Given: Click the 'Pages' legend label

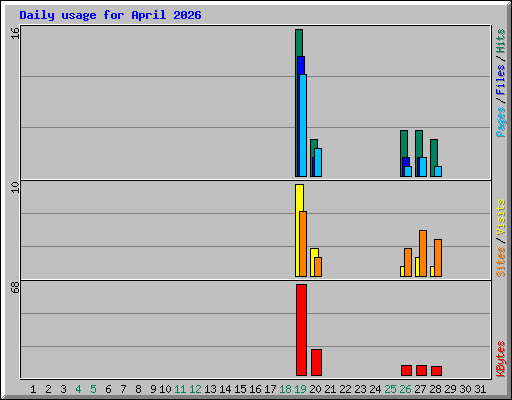Looking at the screenshot, I should (501, 122).
